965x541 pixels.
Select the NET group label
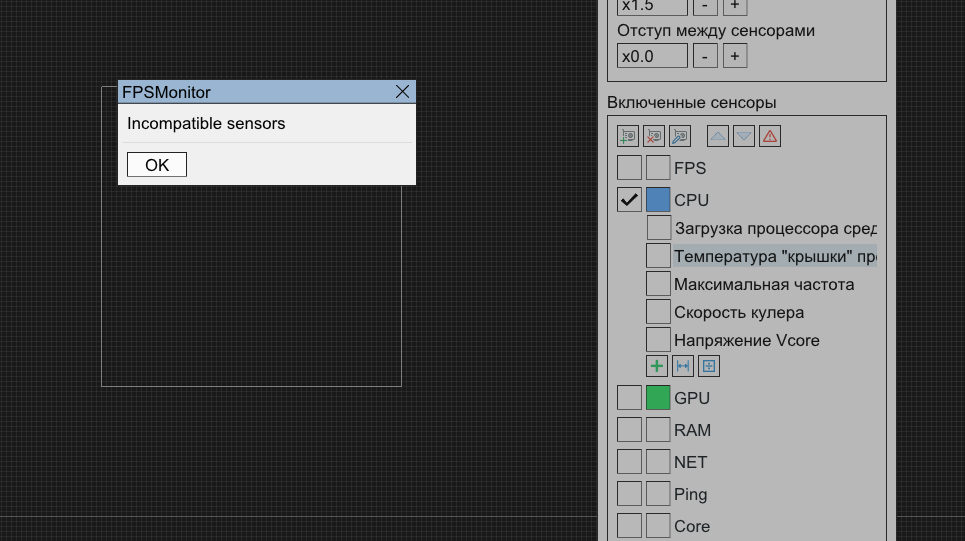[x=691, y=462]
